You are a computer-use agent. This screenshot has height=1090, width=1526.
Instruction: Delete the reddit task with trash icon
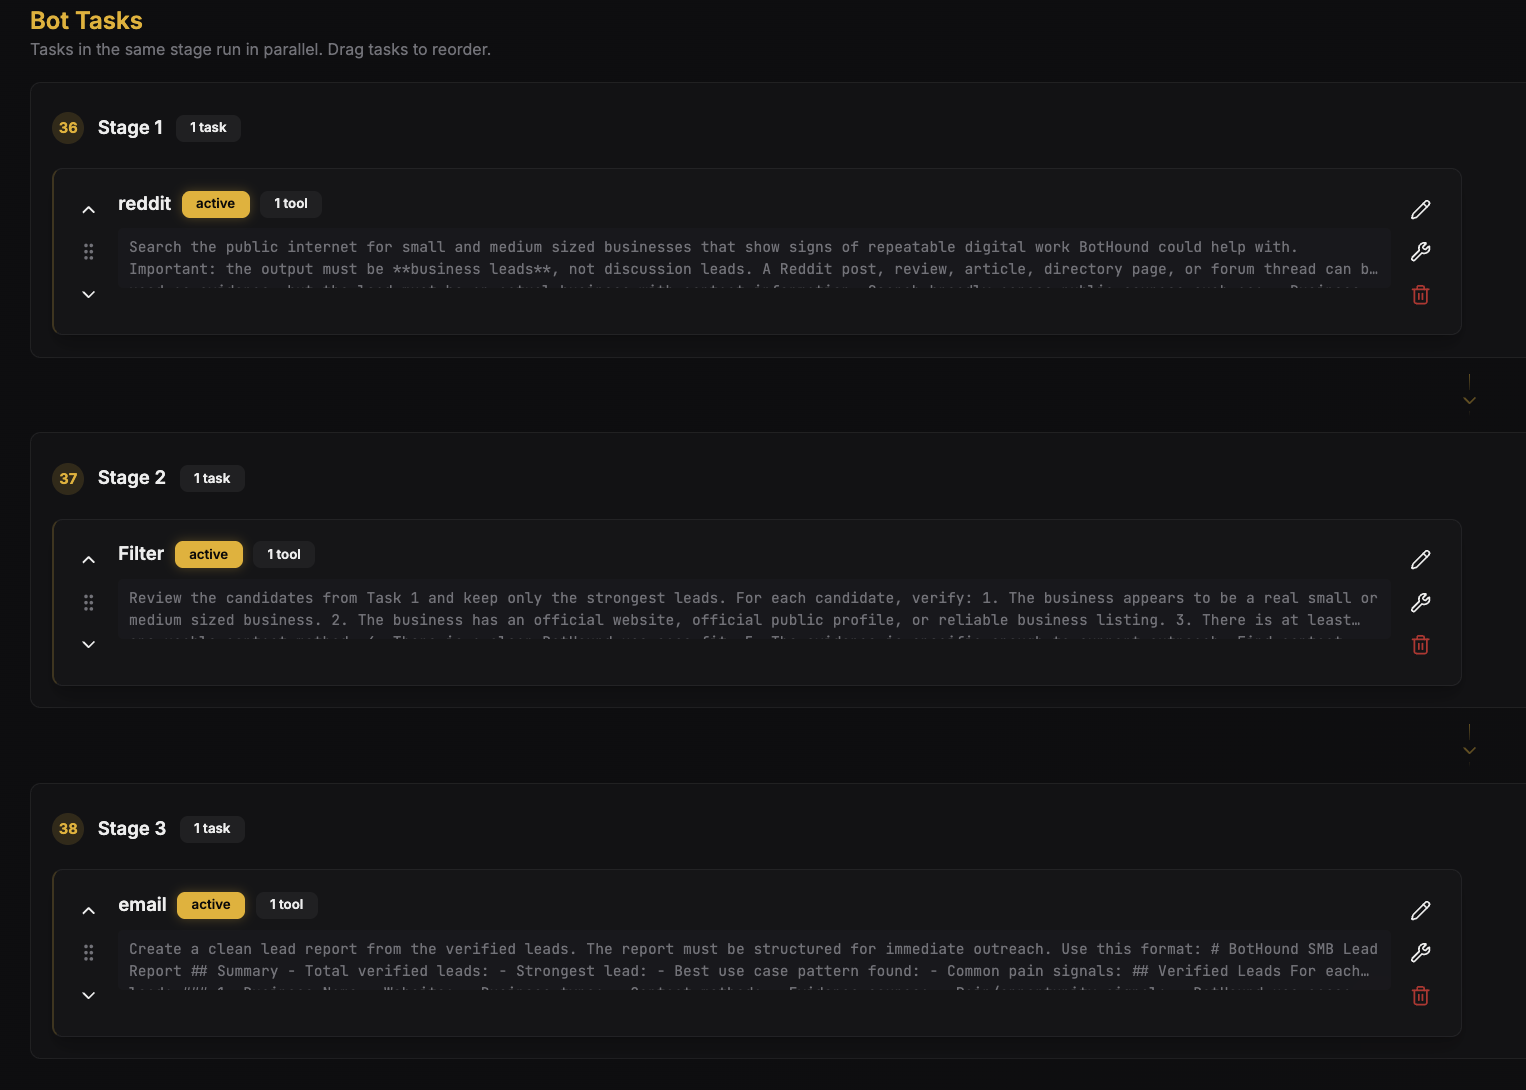coord(1420,295)
